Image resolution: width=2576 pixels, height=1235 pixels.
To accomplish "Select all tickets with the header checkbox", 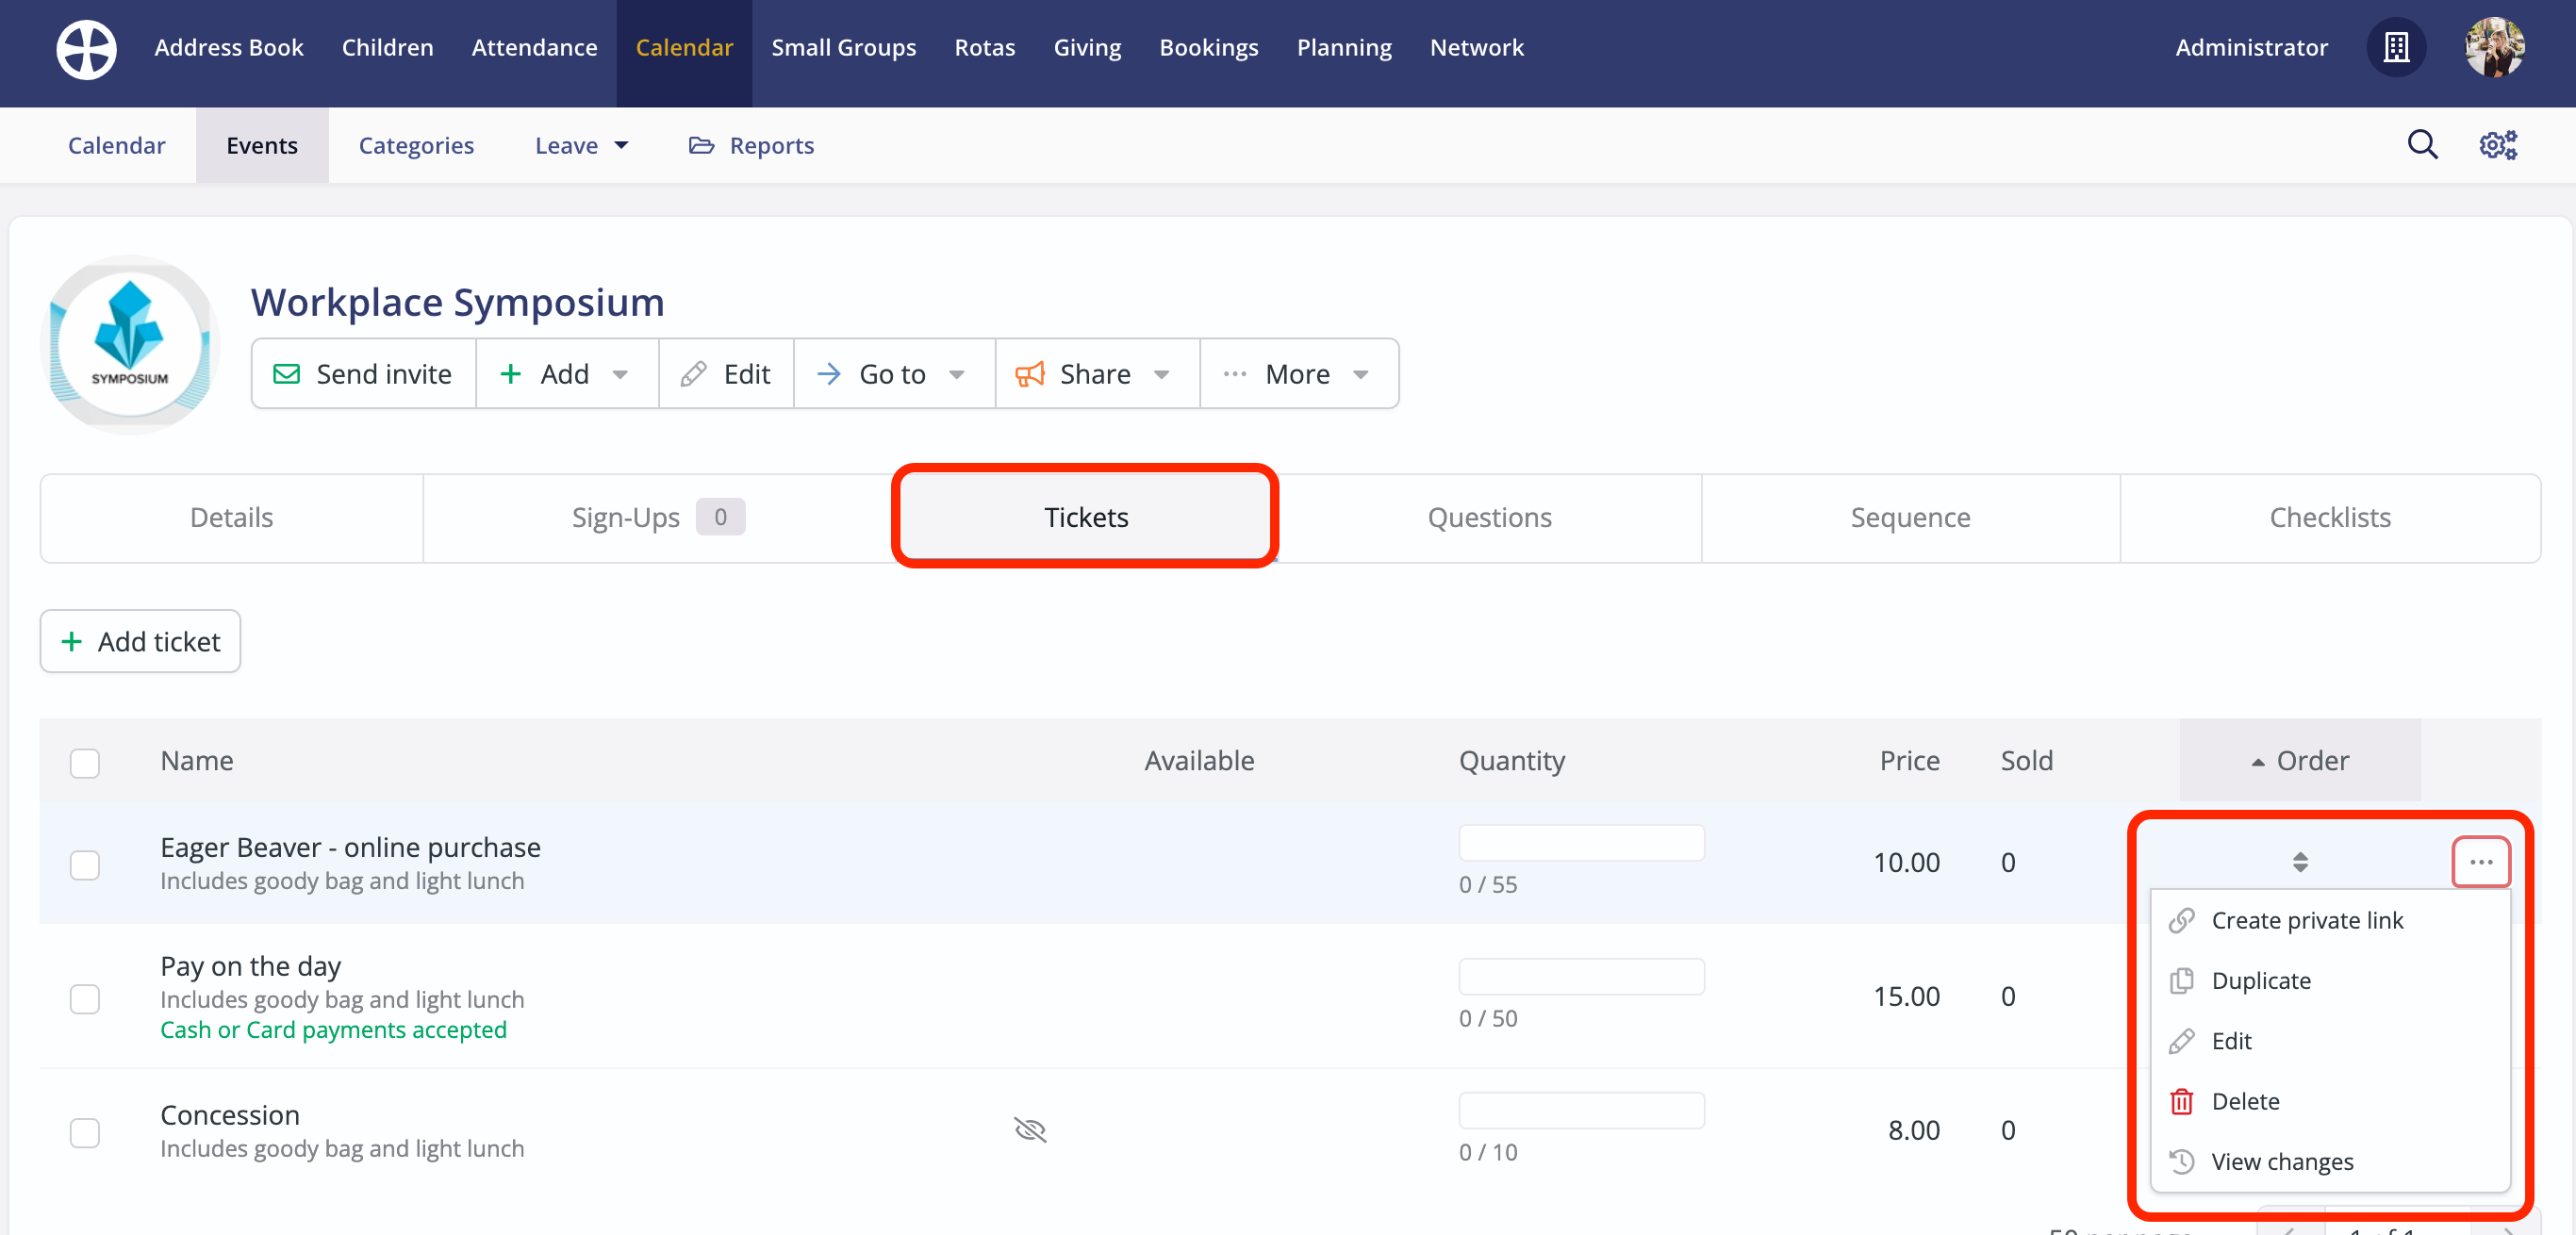I will coord(85,763).
